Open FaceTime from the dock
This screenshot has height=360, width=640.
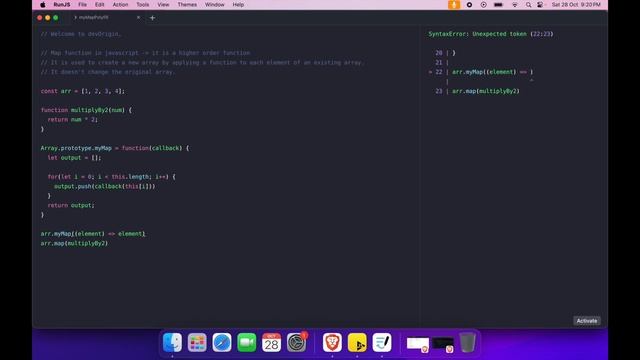(247, 342)
